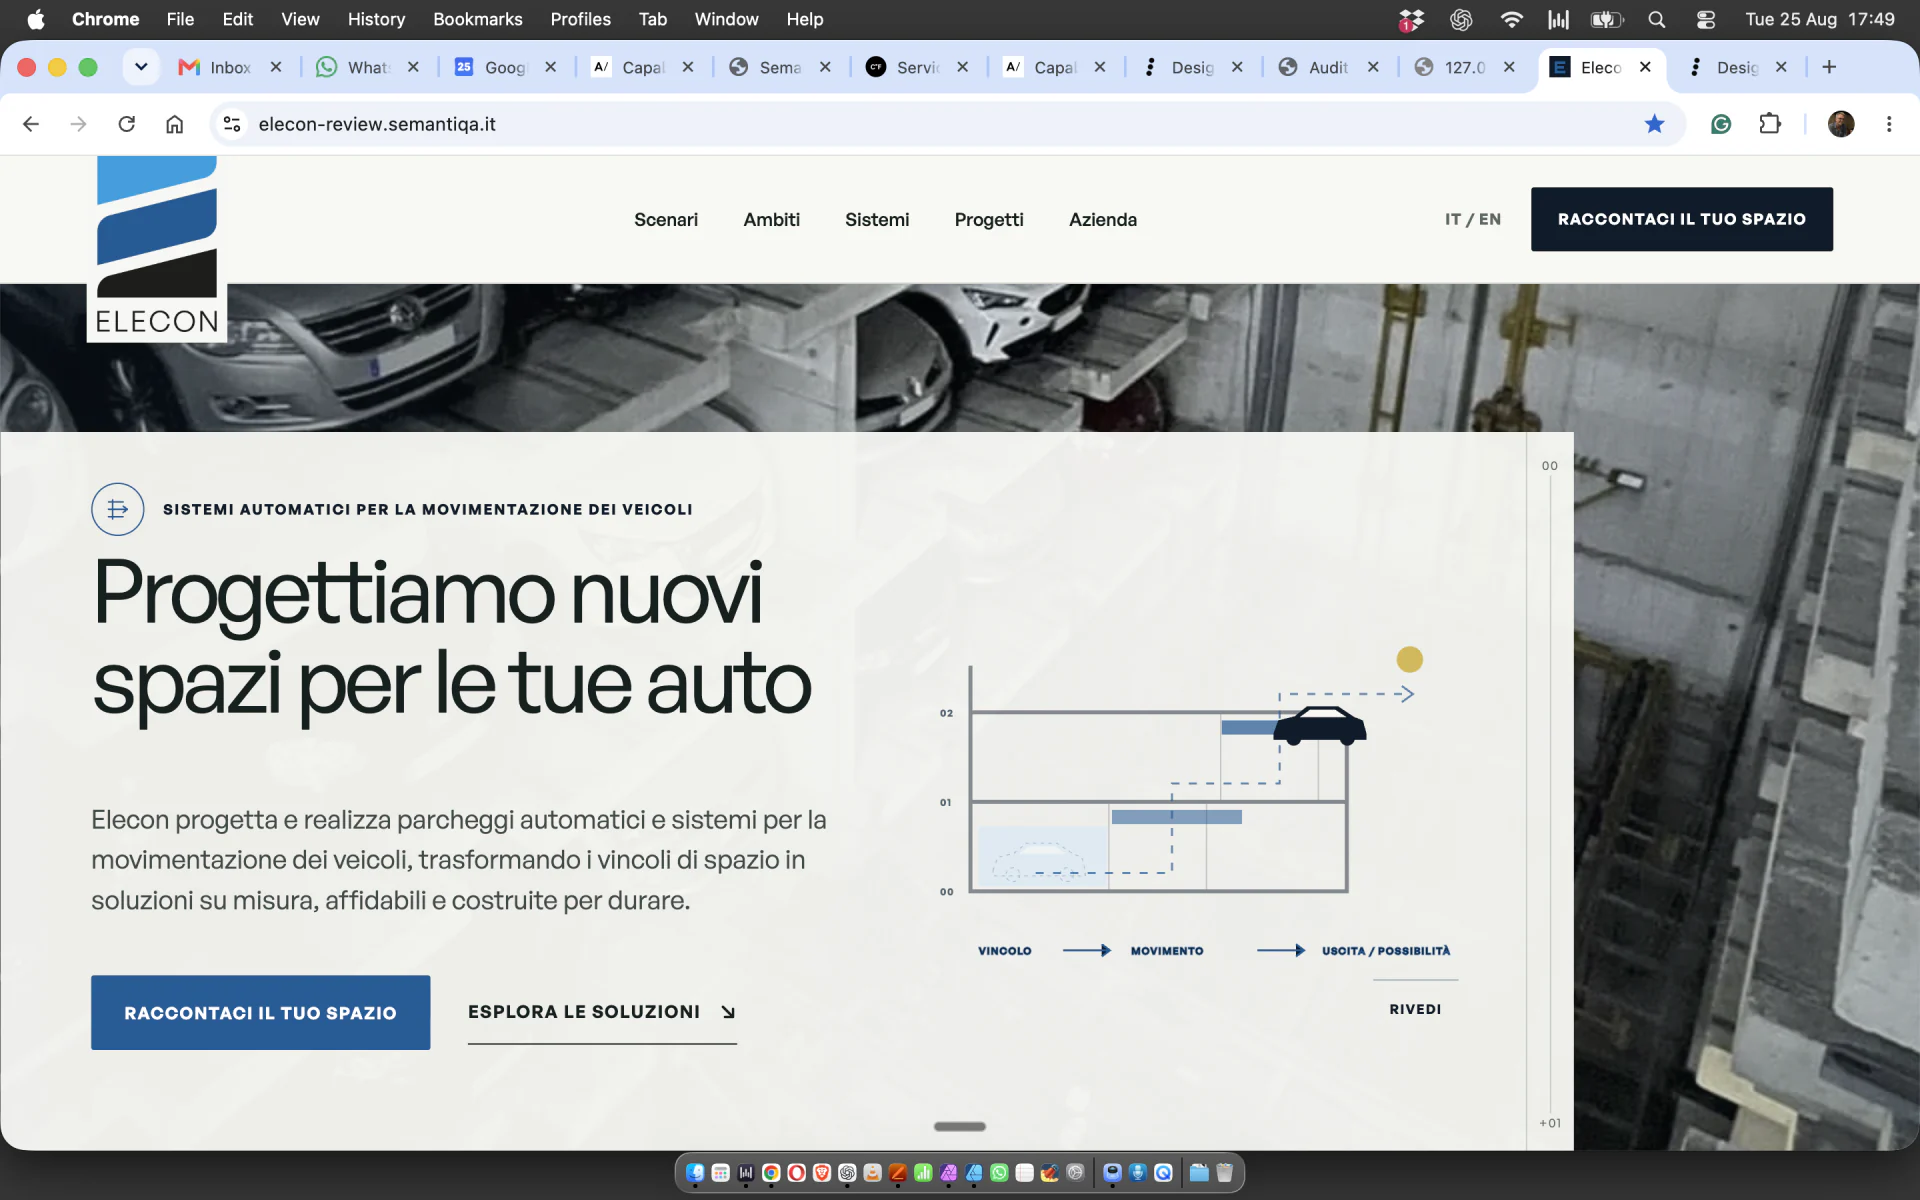Click Esplora le soluzioni link
Screen dimensions: 1920x1200
point(602,1012)
